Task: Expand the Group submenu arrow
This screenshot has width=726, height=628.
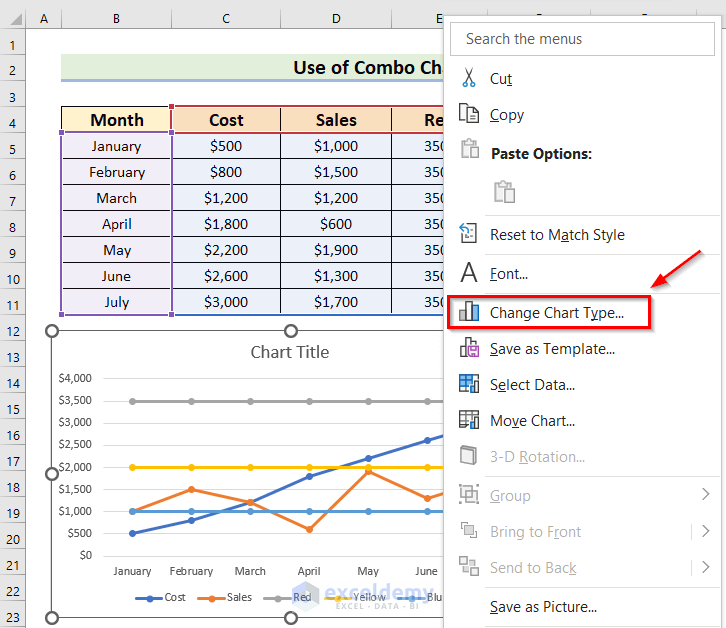Action: point(706,494)
